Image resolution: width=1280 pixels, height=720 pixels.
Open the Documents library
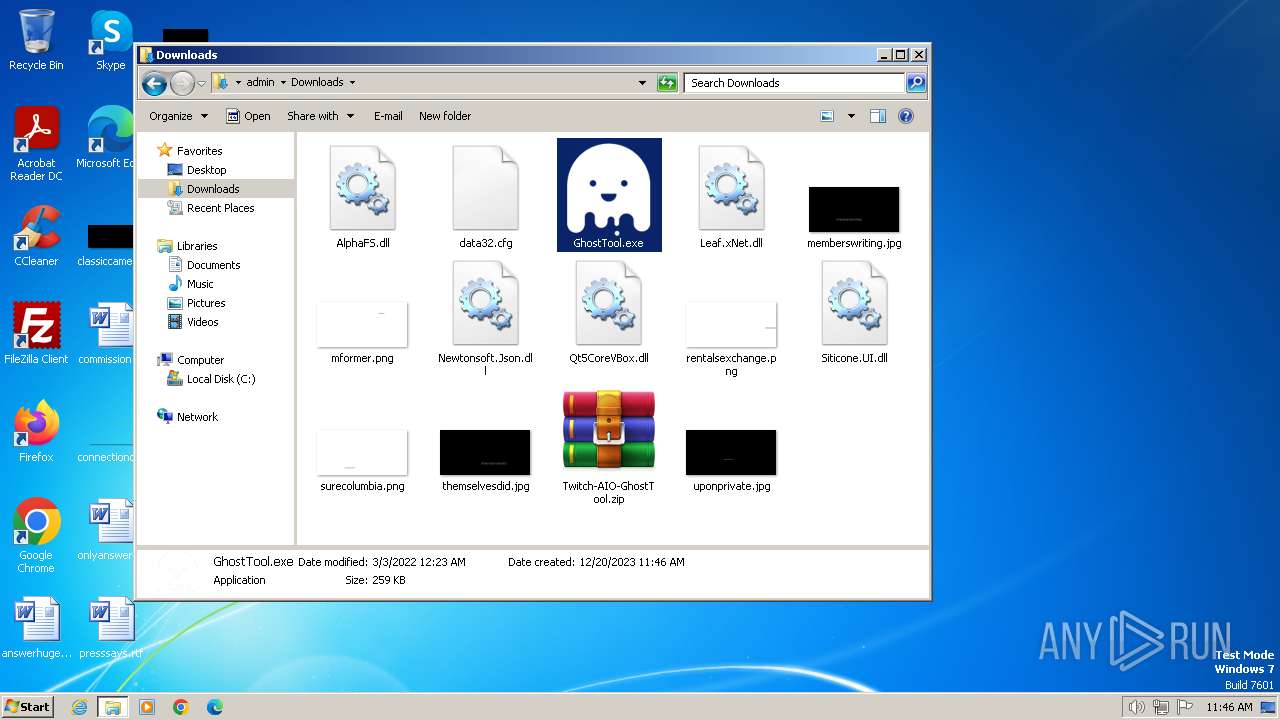click(x=213, y=265)
